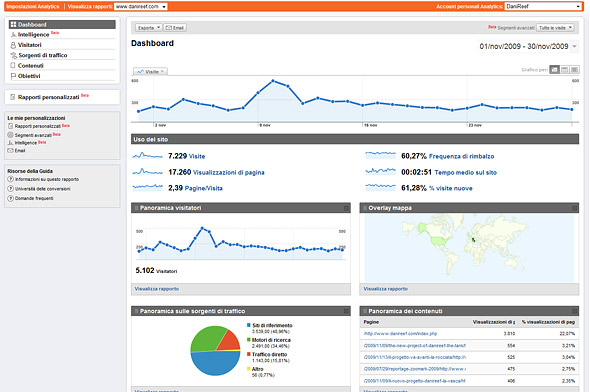
Task: Open Frequenza di rimbalzo link
Action: (x=461, y=156)
